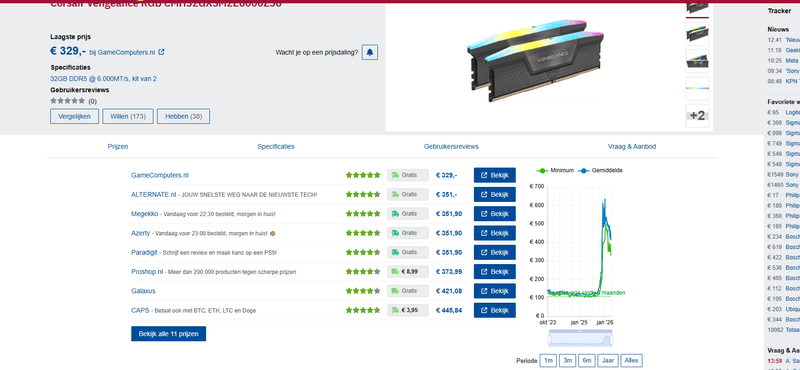800x370 pixels.
Task: Set chart period to 1m
Action: (548, 360)
